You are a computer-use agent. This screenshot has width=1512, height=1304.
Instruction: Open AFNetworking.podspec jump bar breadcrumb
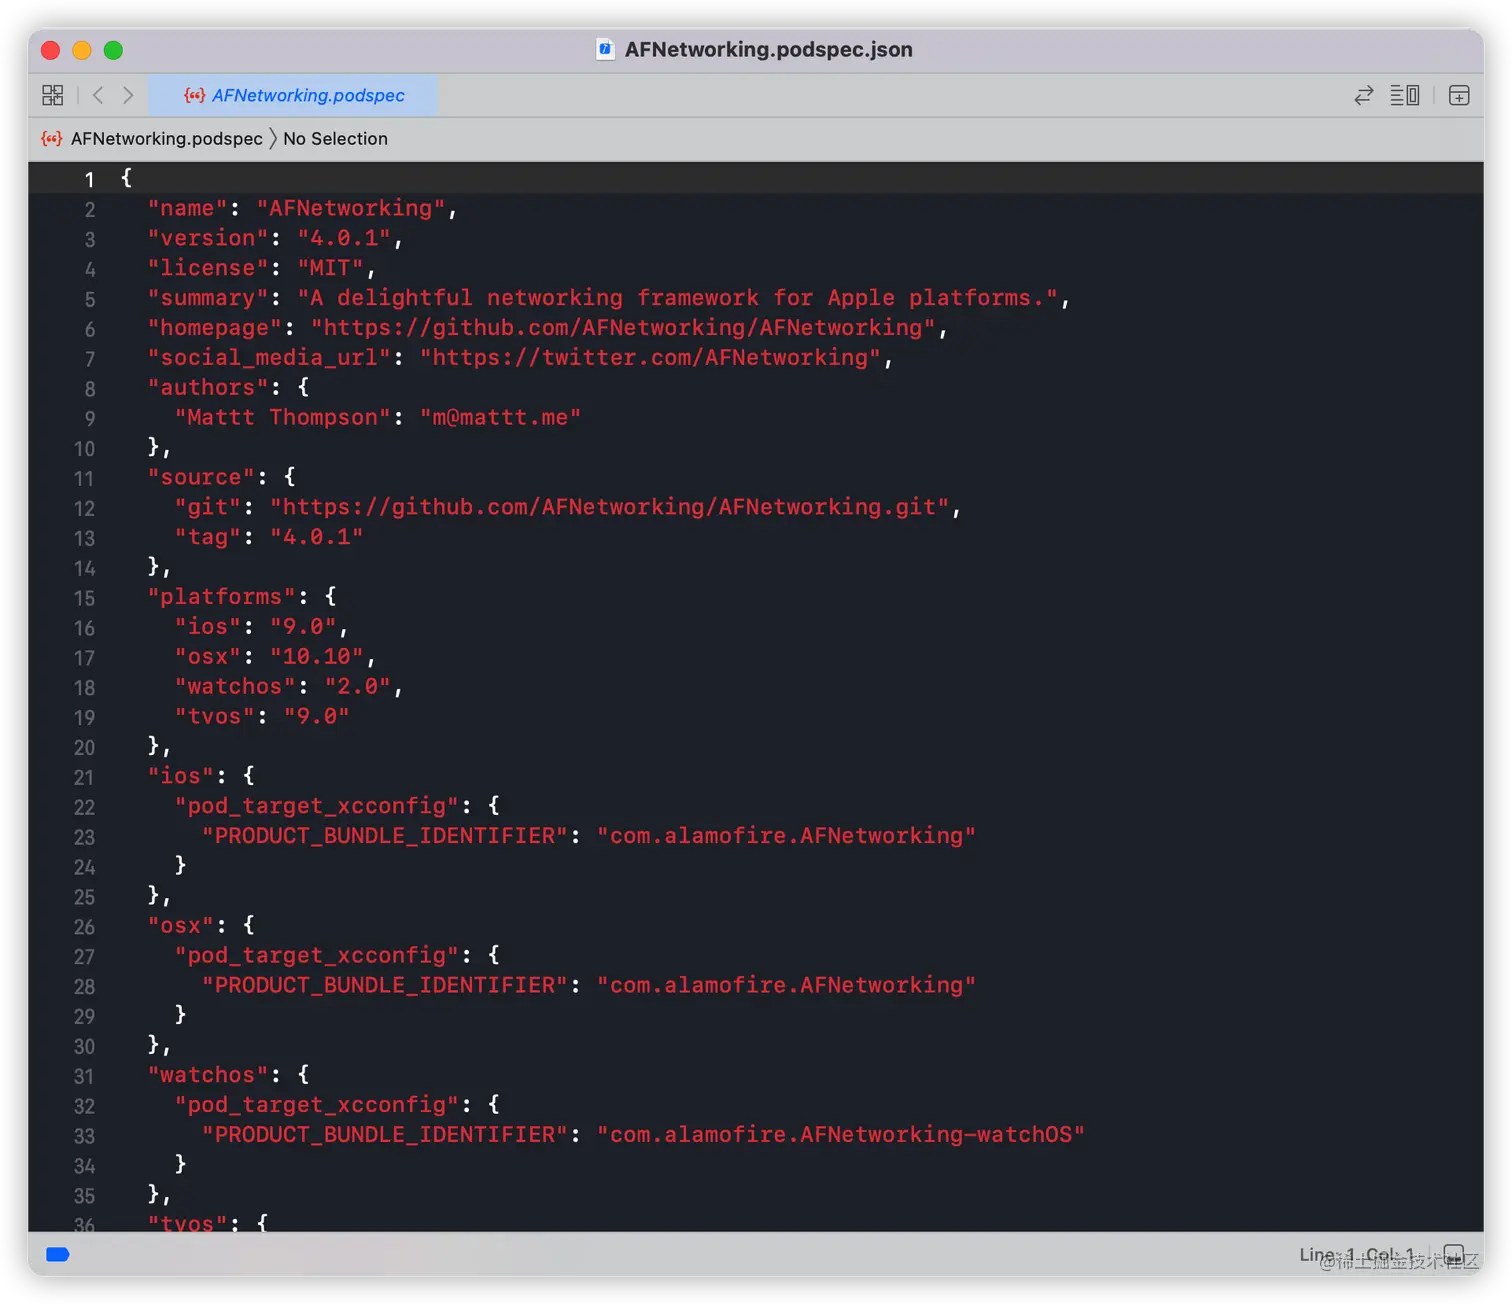(167, 138)
